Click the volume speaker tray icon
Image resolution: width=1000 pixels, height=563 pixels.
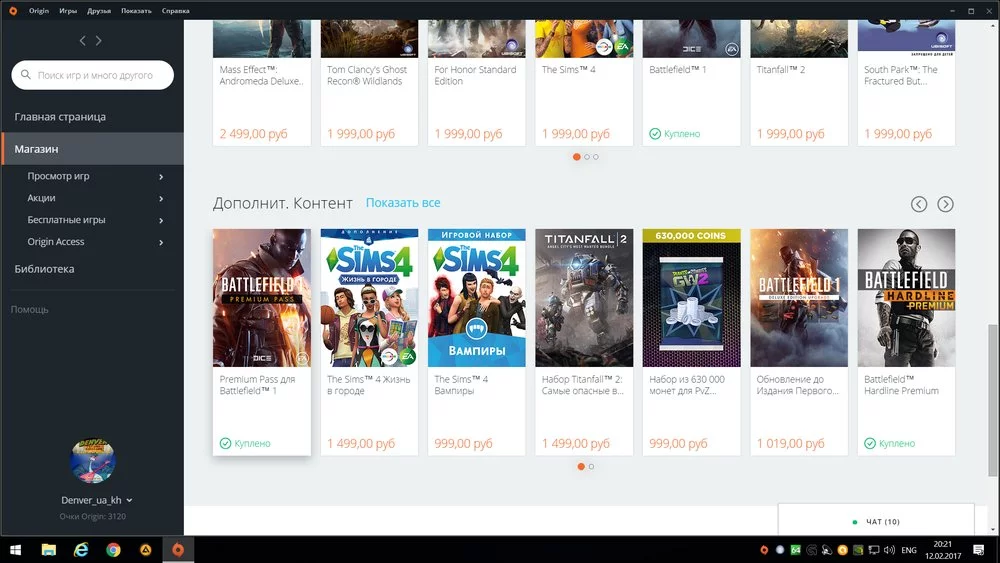point(890,550)
